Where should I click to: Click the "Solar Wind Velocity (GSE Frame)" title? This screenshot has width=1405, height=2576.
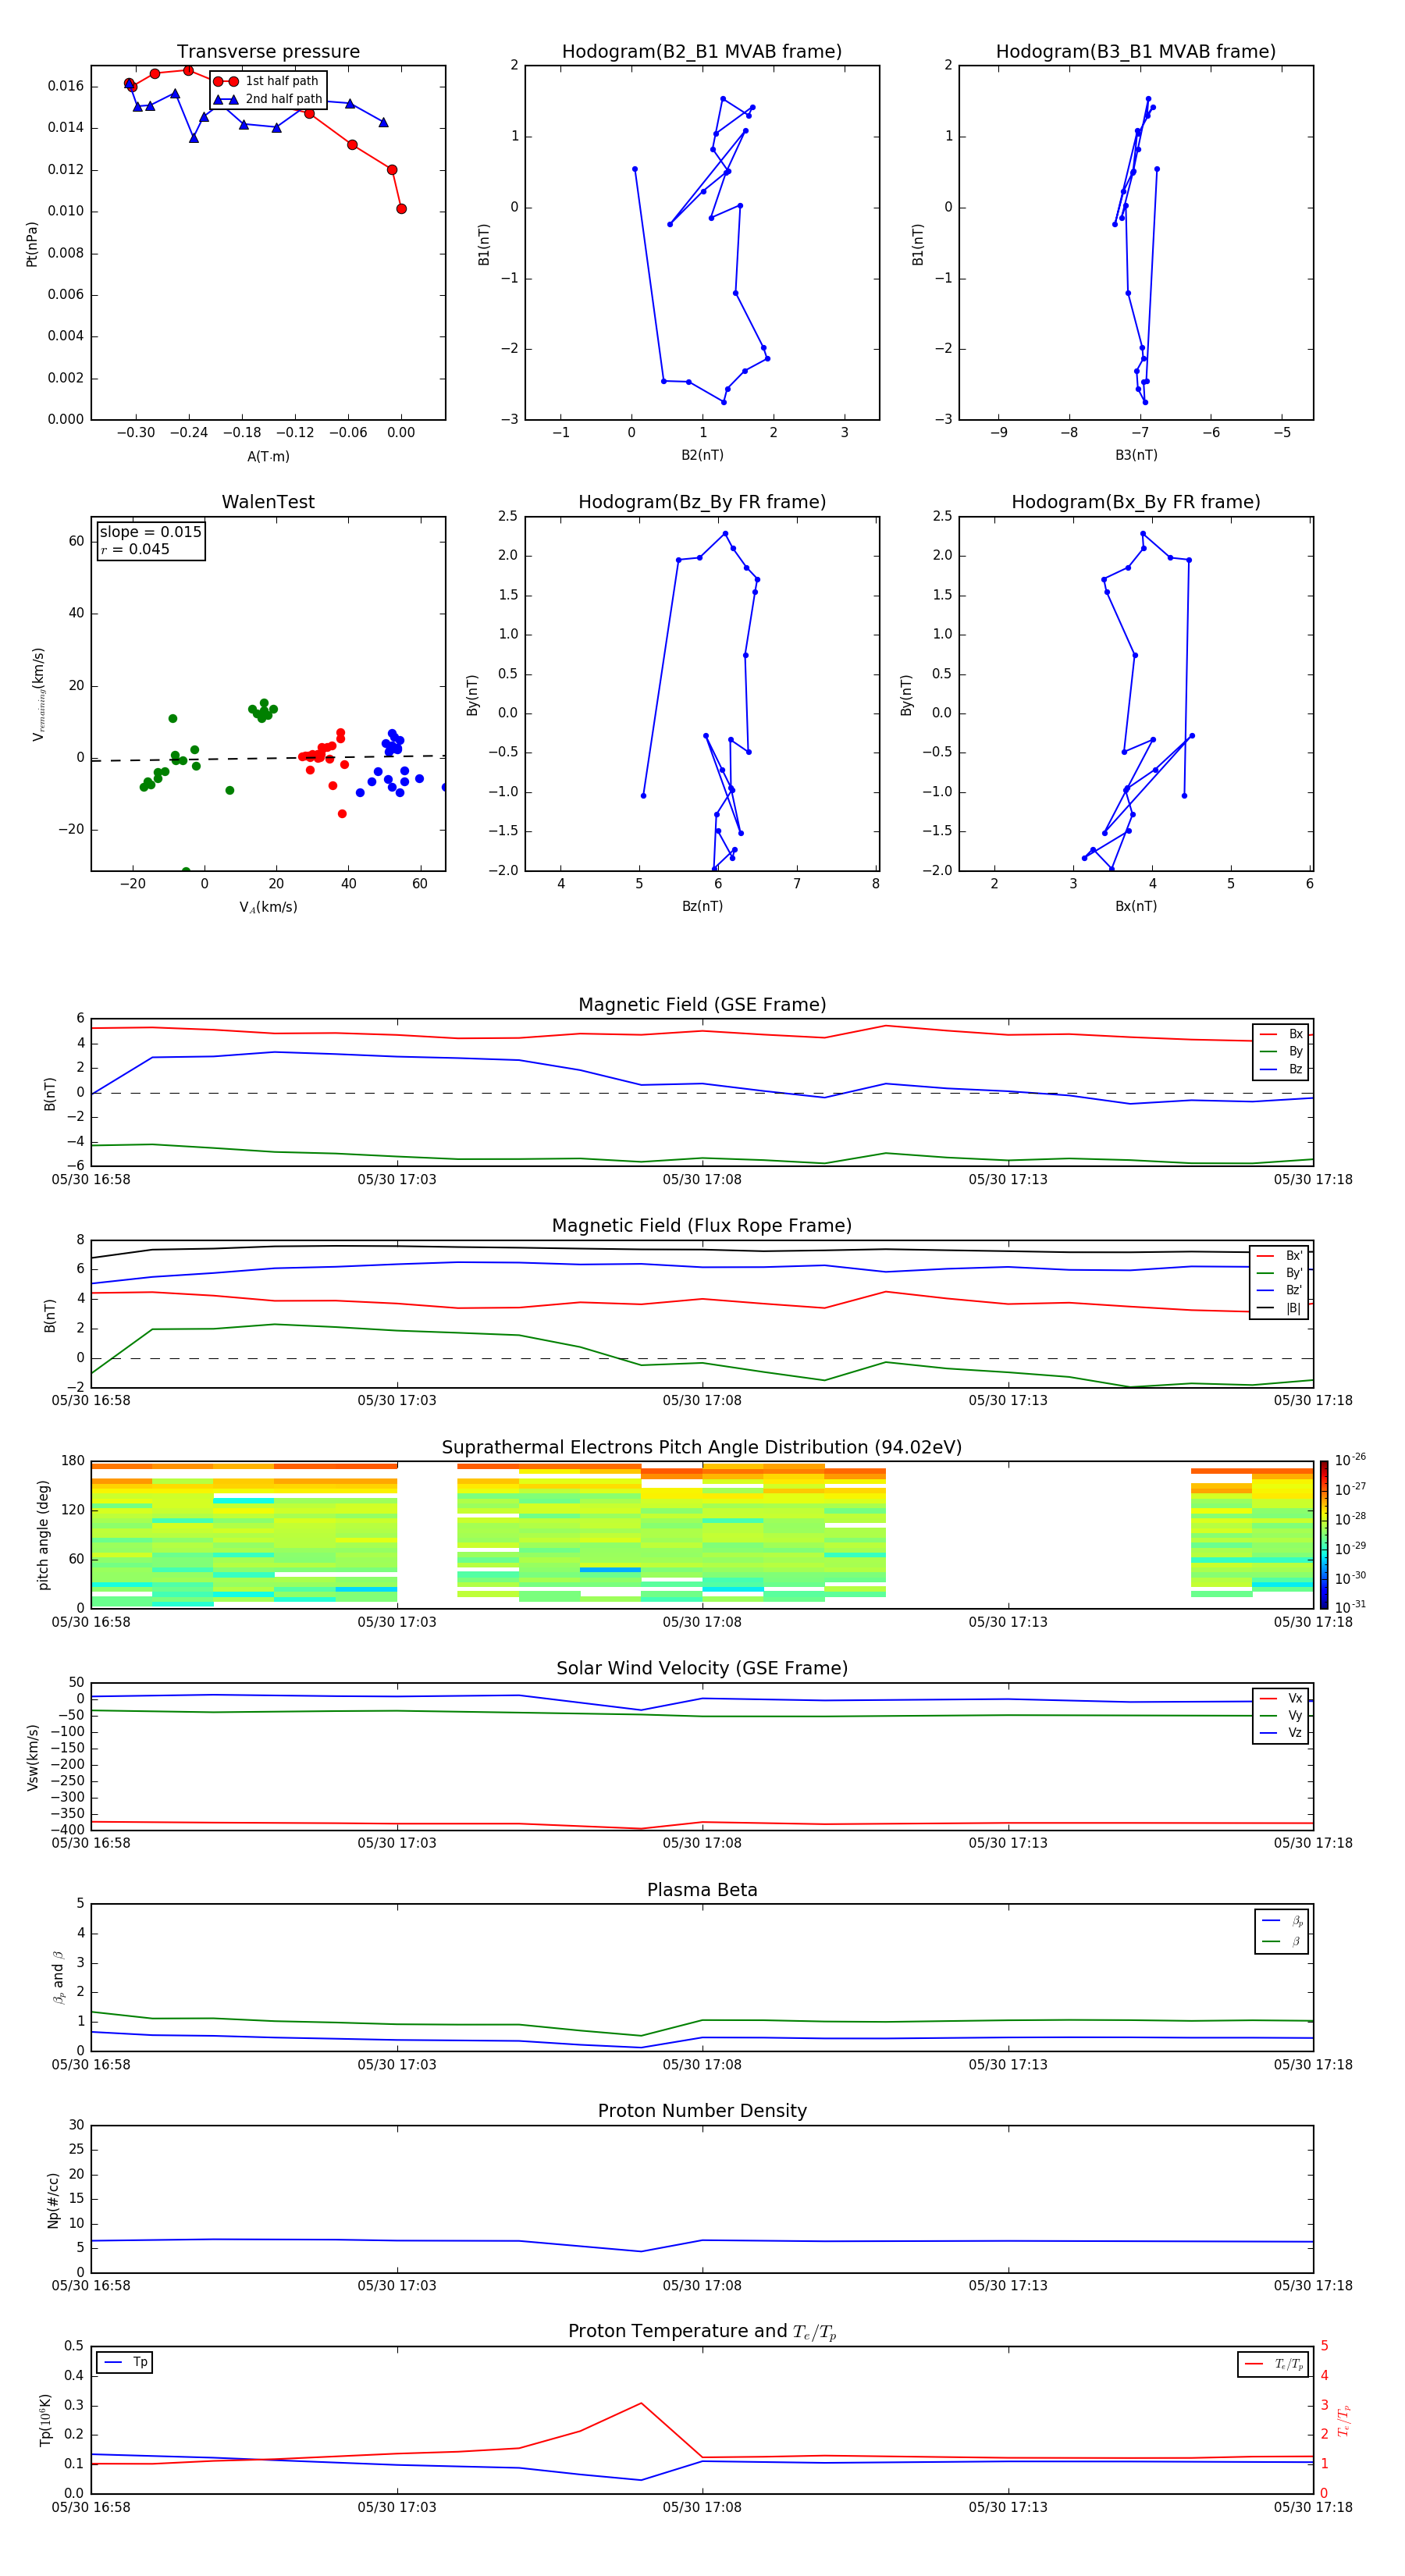tap(702, 1669)
